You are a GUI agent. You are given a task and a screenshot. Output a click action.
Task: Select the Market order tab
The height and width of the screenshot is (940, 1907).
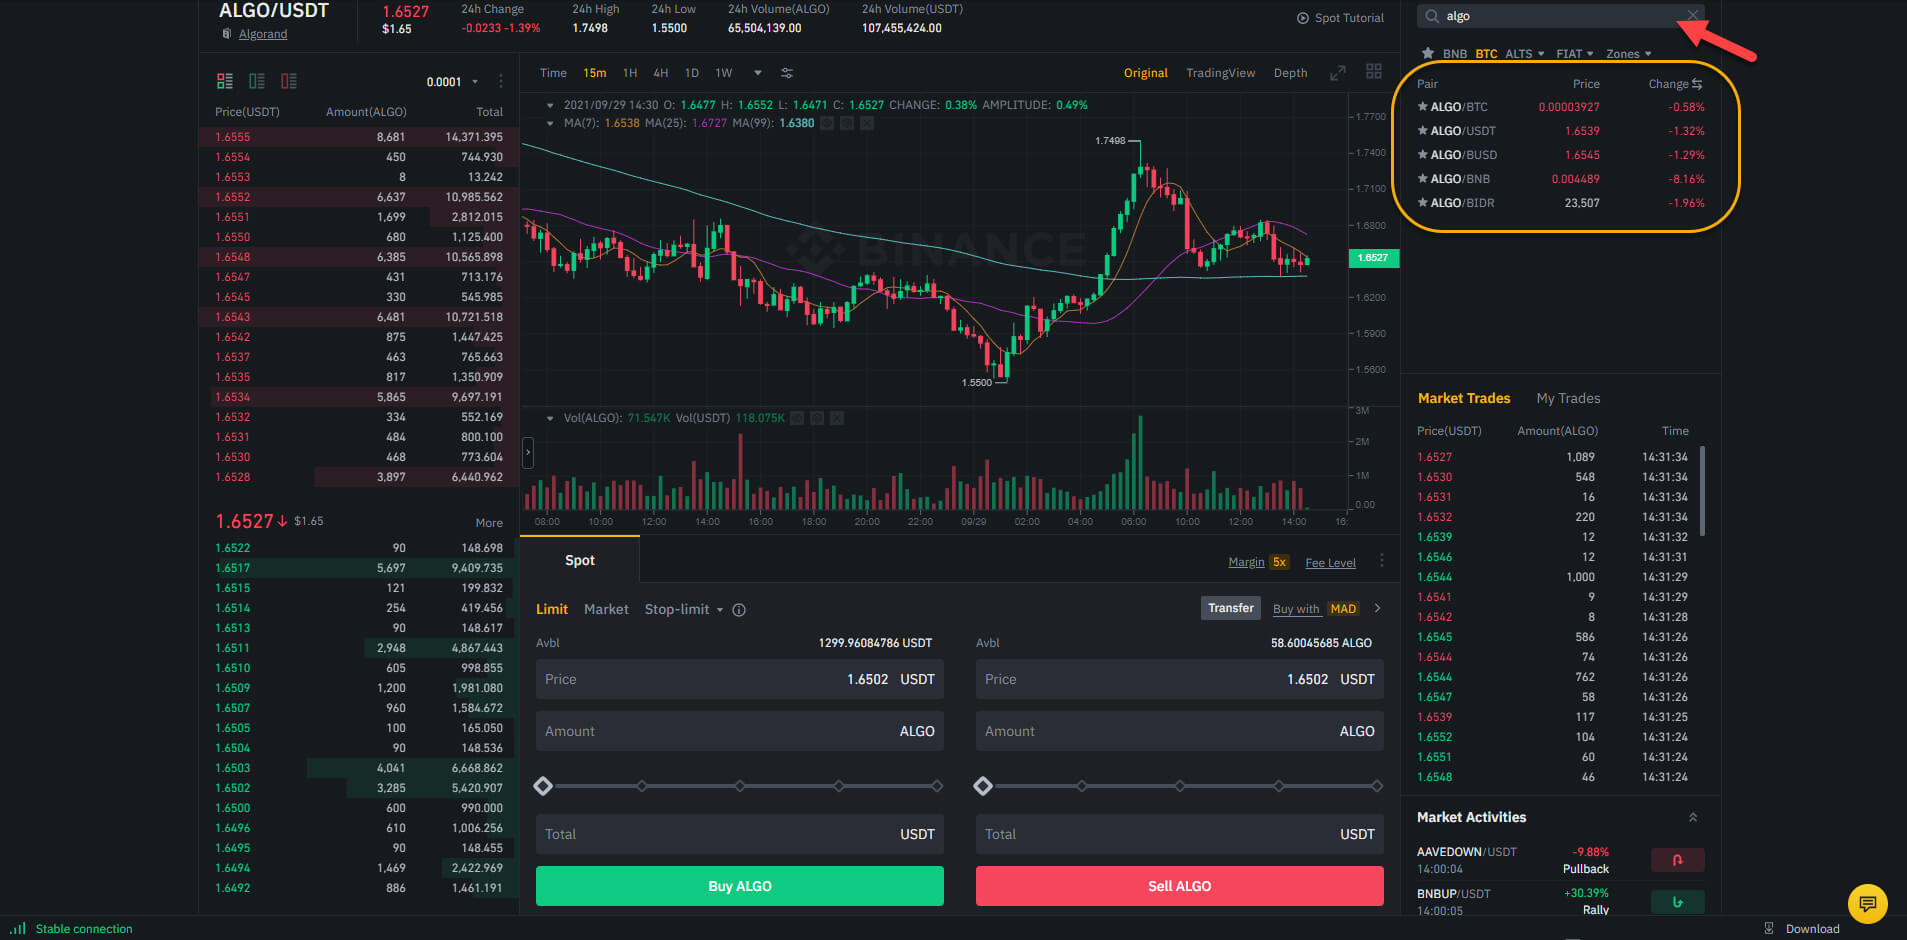(x=606, y=609)
